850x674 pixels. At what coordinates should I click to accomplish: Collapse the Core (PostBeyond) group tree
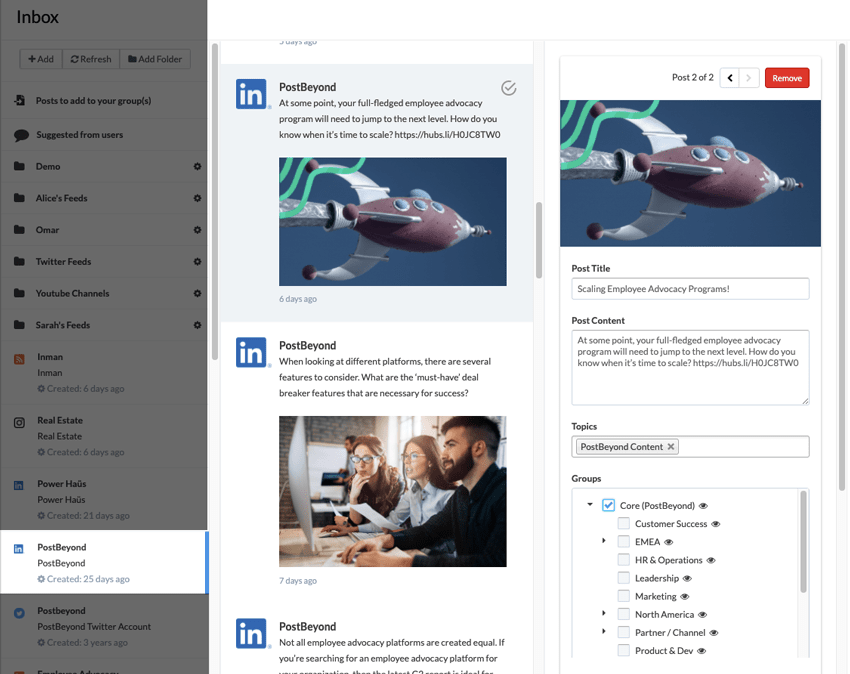pos(590,504)
